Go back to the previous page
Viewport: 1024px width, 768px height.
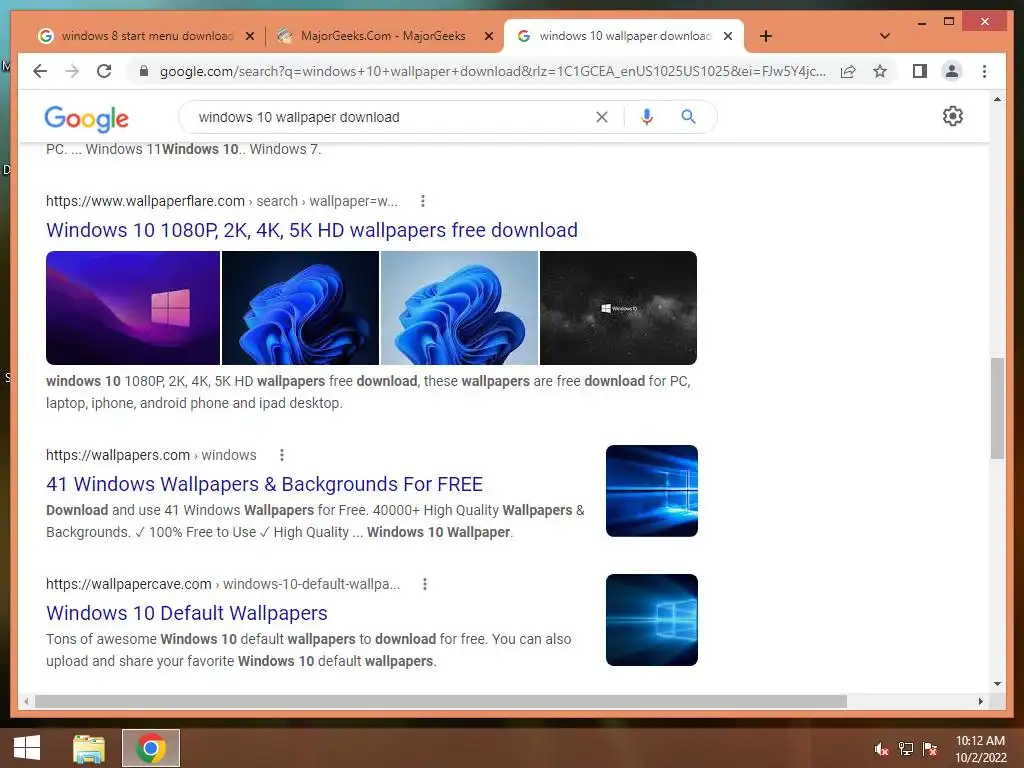pos(40,71)
